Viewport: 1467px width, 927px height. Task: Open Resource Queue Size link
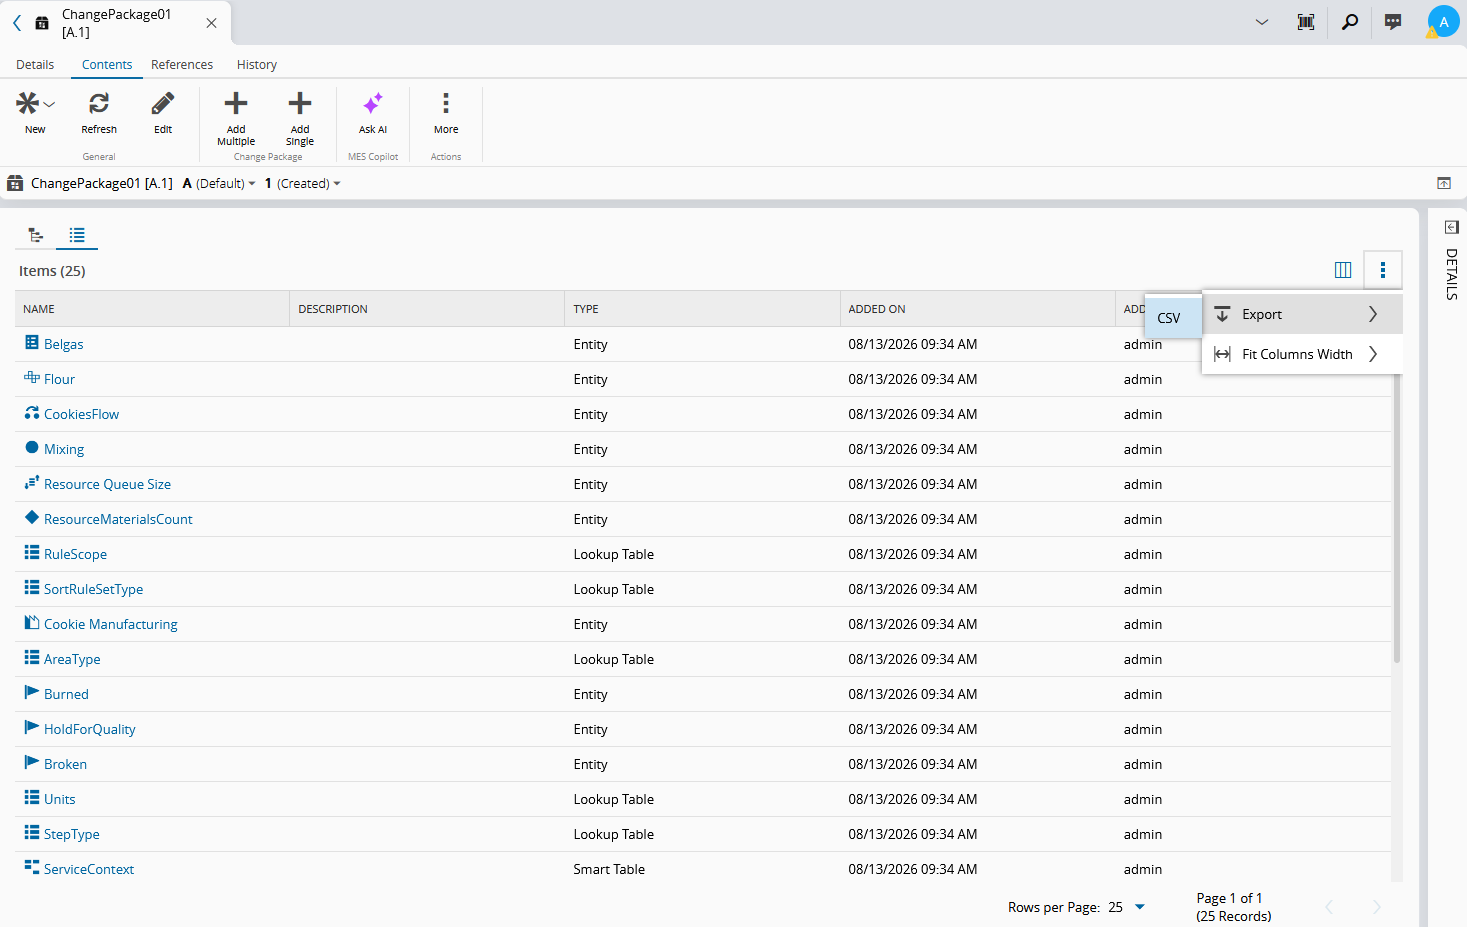pyautogui.click(x=107, y=484)
